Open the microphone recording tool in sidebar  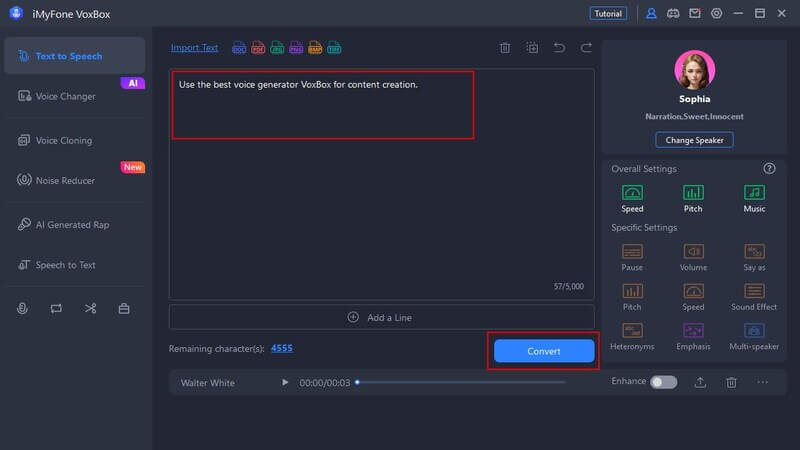click(22, 308)
